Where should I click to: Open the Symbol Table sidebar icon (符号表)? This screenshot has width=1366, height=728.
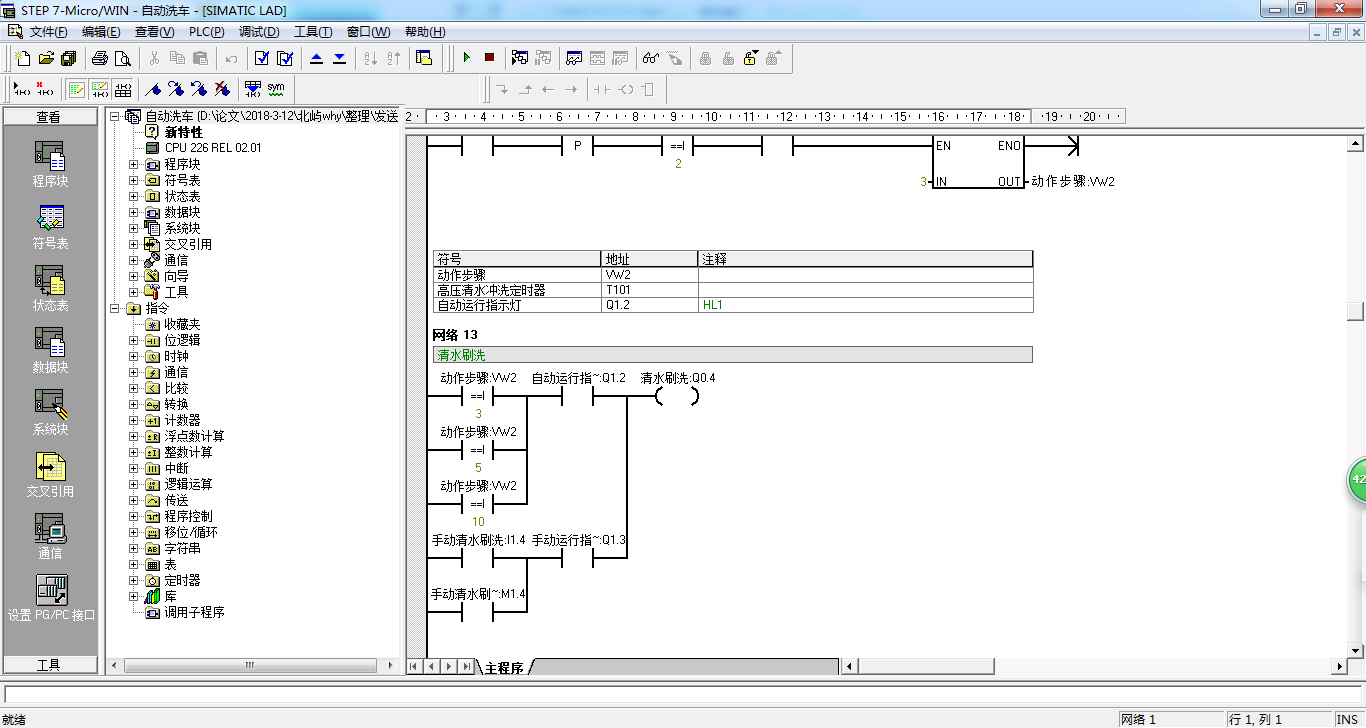click(x=50, y=227)
